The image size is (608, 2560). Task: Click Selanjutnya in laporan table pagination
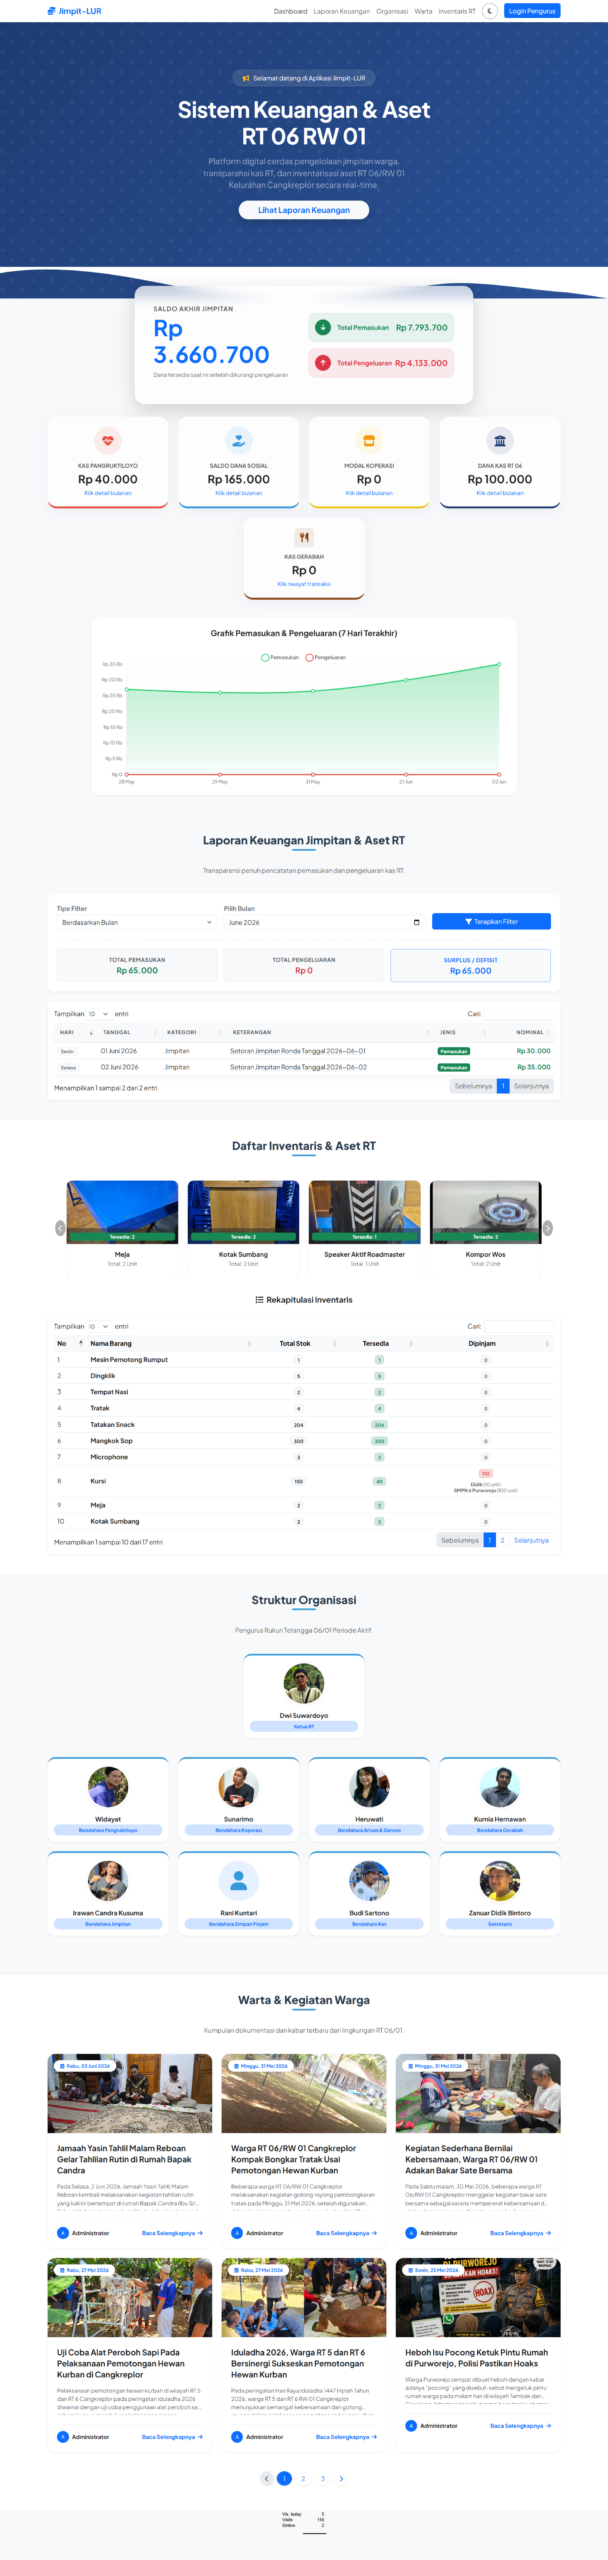pos(531,1086)
